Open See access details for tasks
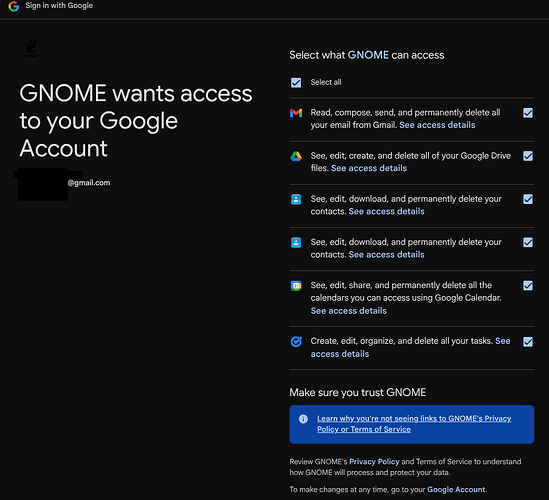Screen dimensions: 549x500 [410, 347]
